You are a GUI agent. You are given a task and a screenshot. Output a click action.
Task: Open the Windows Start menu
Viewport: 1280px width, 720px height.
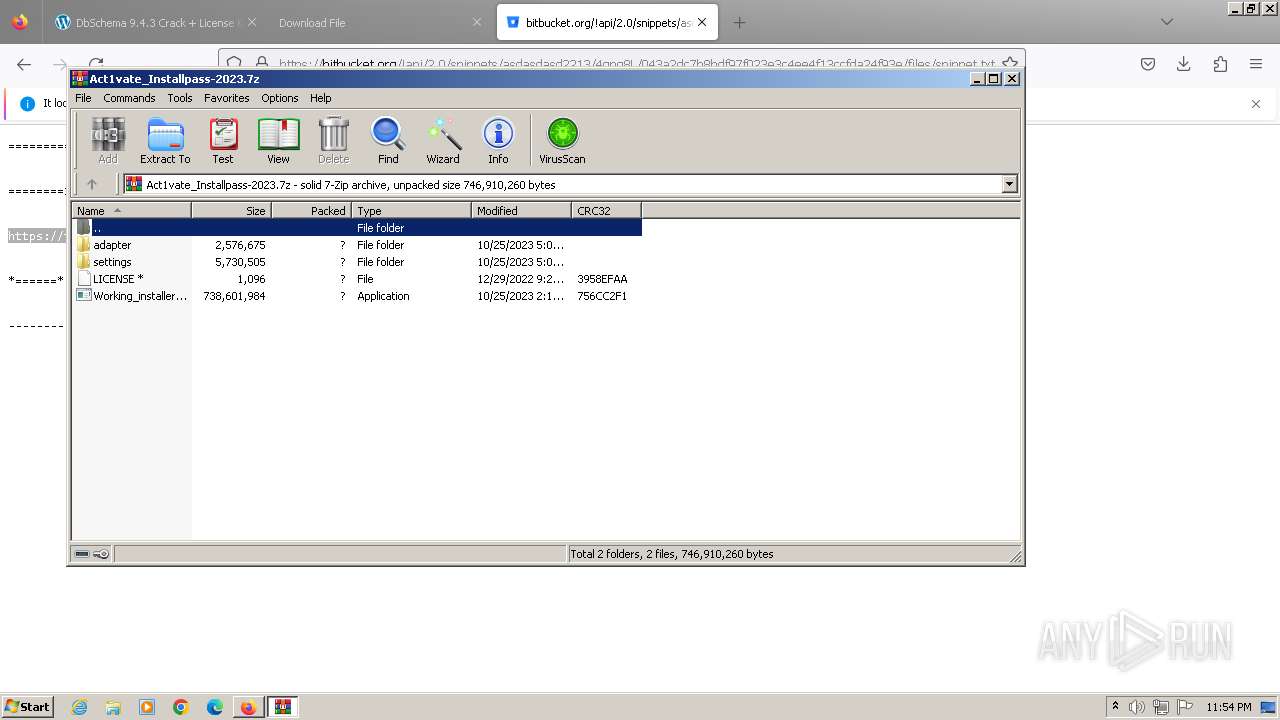[27, 706]
